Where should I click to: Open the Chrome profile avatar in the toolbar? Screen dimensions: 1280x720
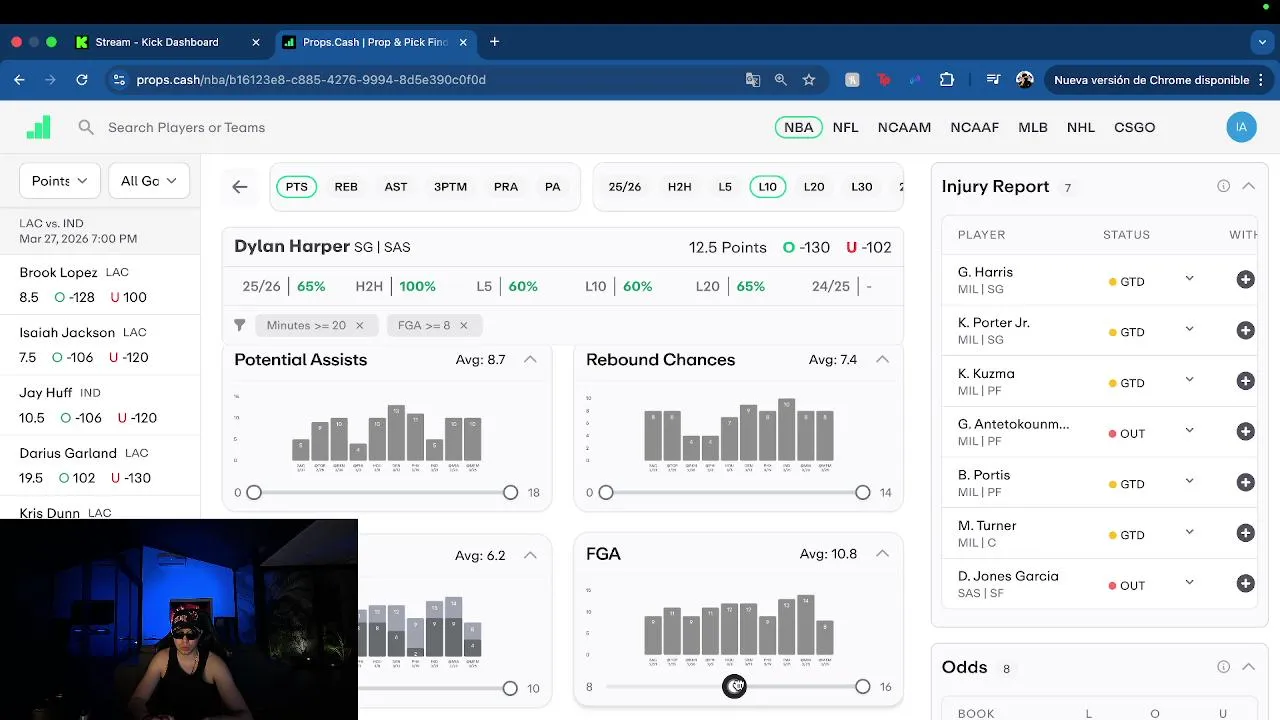tap(1024, 80)
